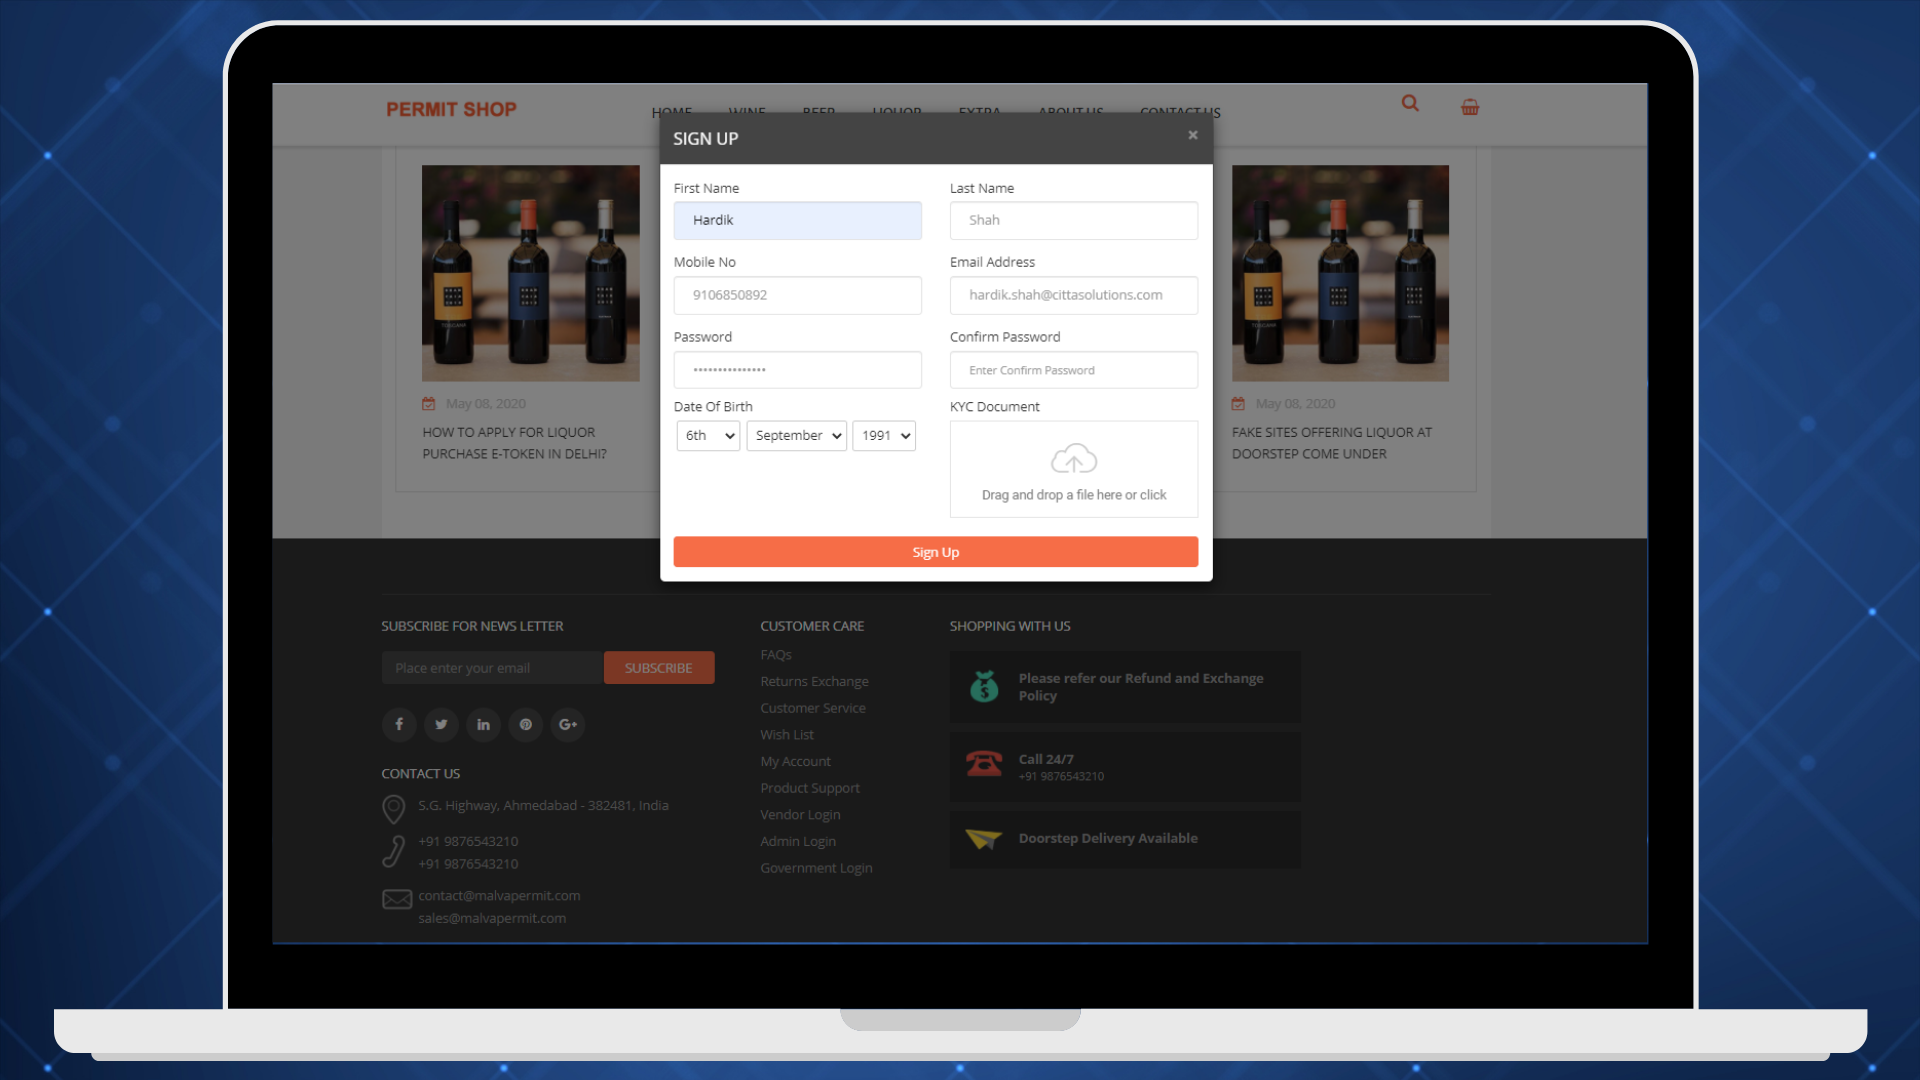Click the Call 24/7 card

pyautogui.click(x=1125, y=767)
